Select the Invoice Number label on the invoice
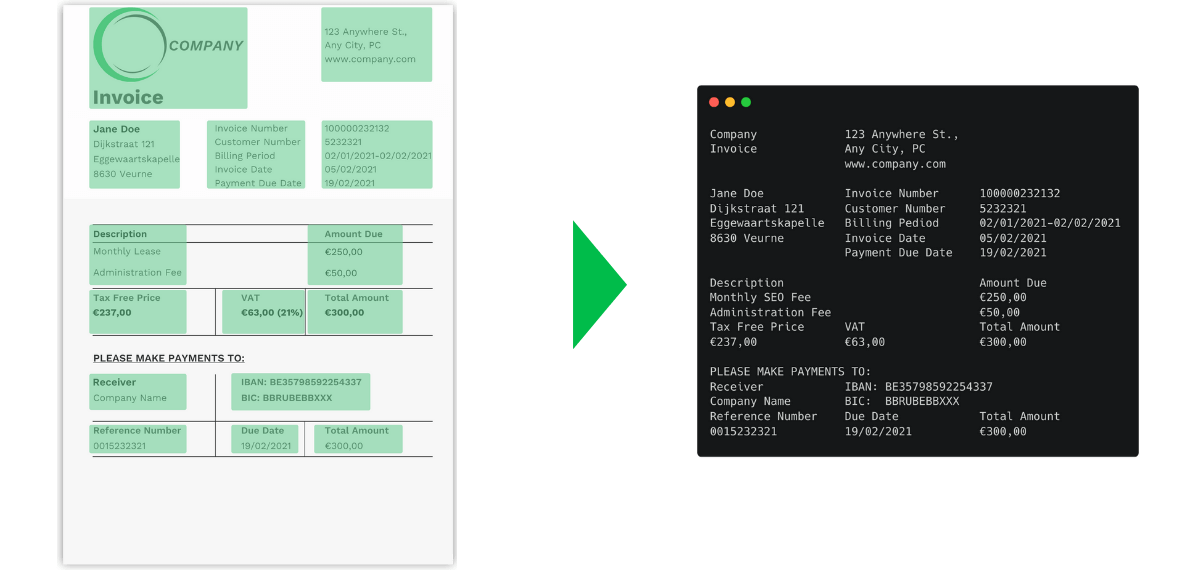Viewport: 1200px width, 570px height. (x=251, y=128)
